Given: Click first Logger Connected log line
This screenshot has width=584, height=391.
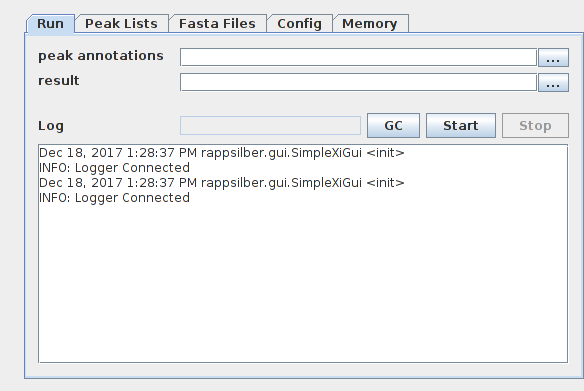Looking at the screenshot, I should pyautogui.click(x=114, y=168).
